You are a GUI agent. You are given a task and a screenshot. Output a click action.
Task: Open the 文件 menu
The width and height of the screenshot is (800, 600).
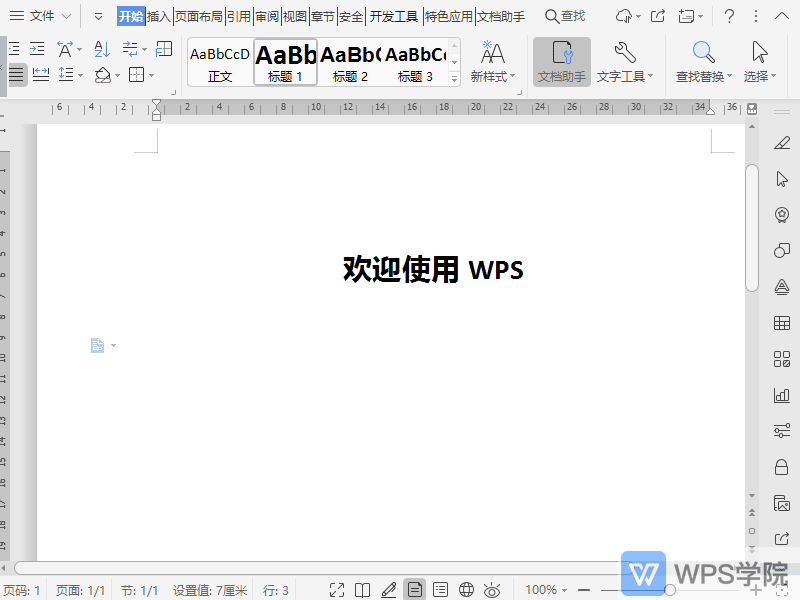tap(40, 16)
